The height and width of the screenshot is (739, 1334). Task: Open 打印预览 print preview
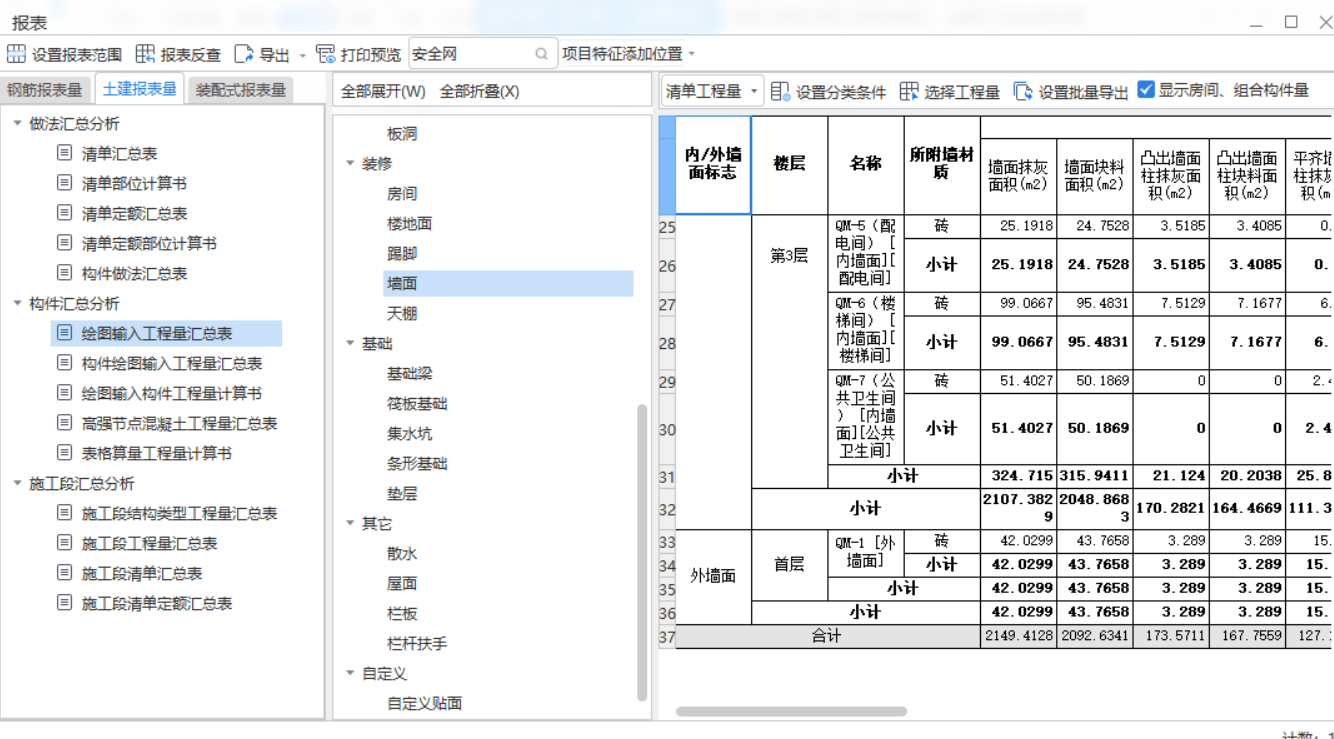pyautogui.click(x=358, y=54)
